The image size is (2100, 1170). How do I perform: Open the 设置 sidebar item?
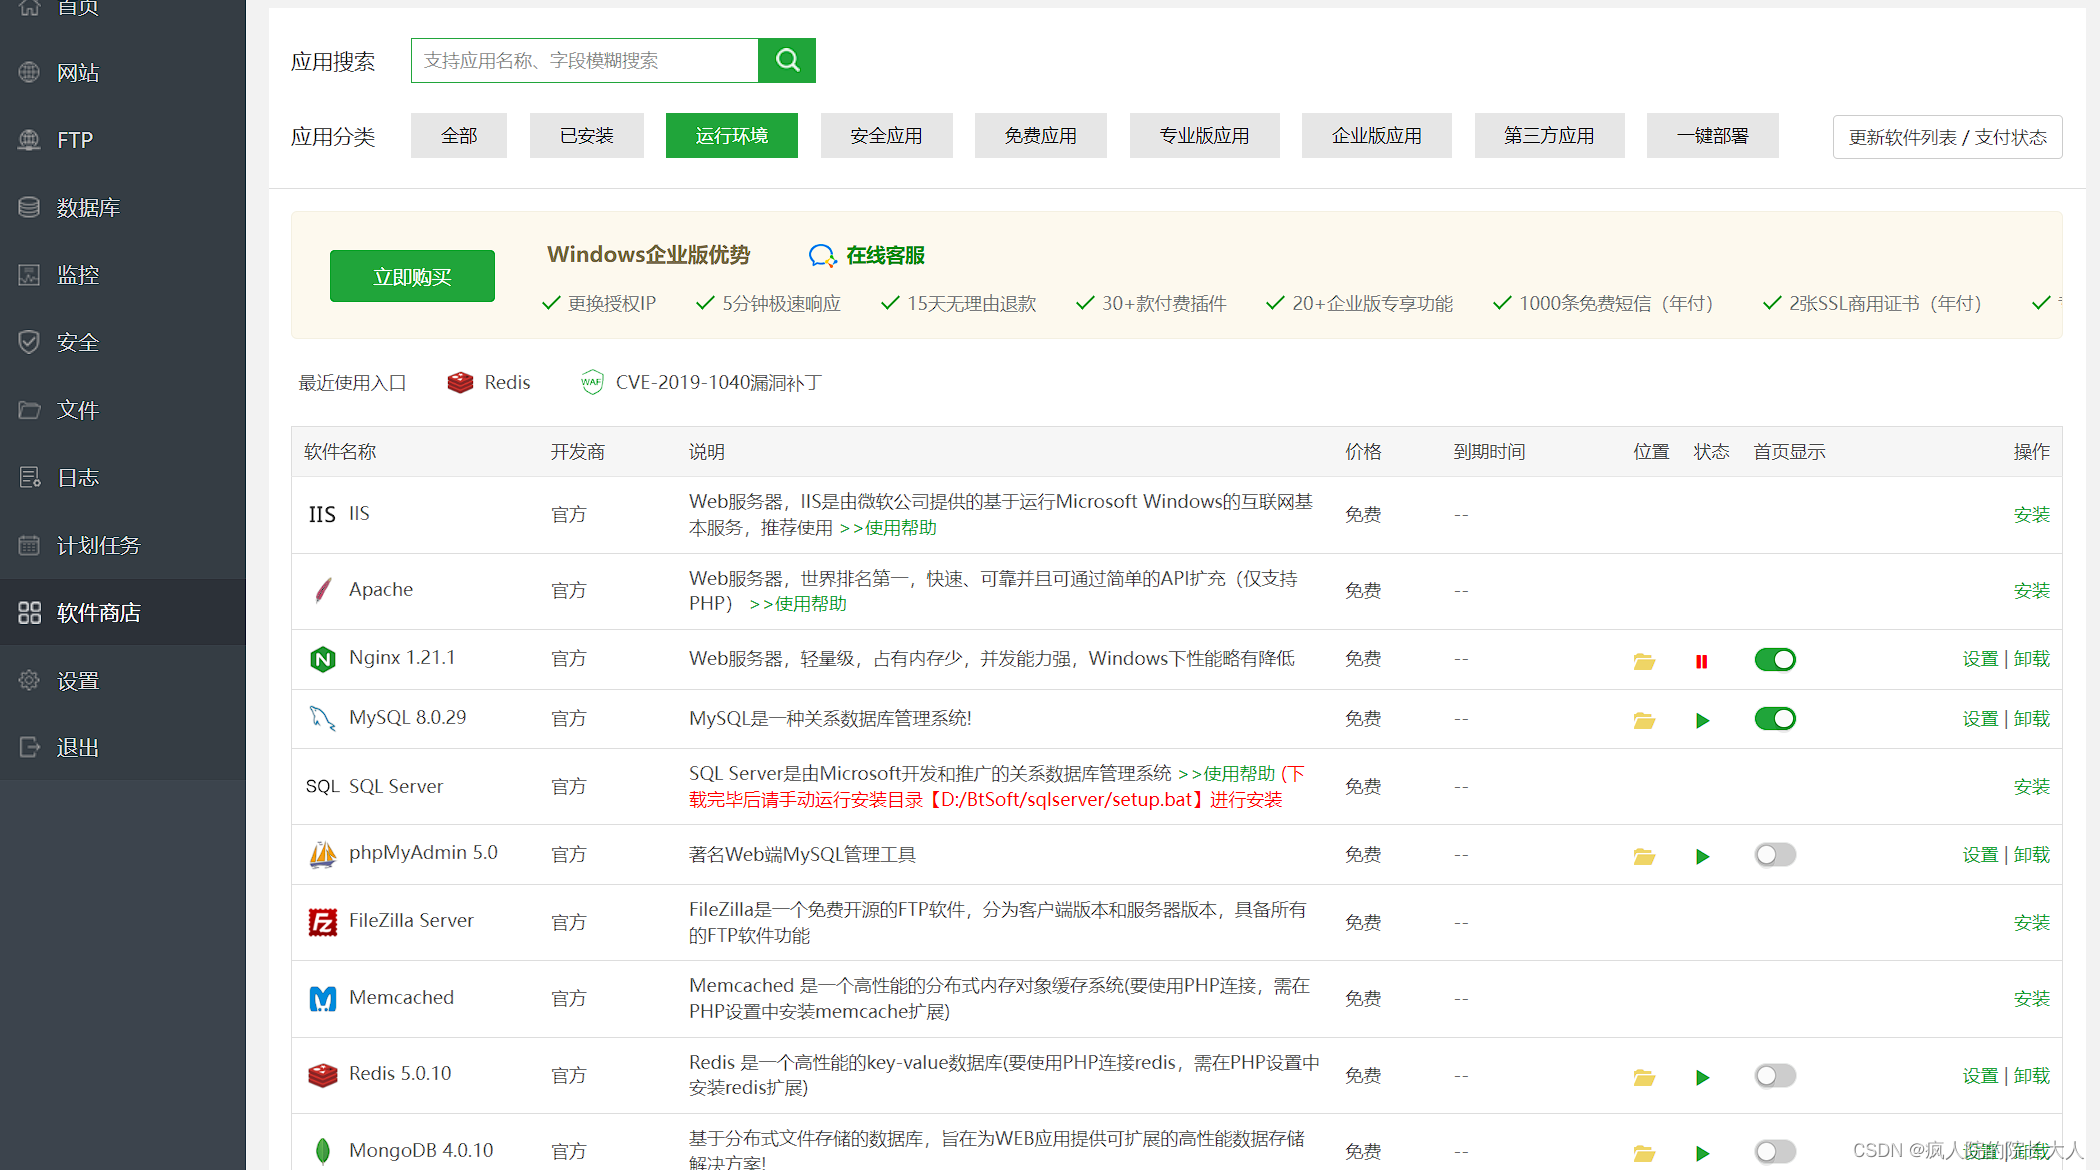tap(122, 680)
